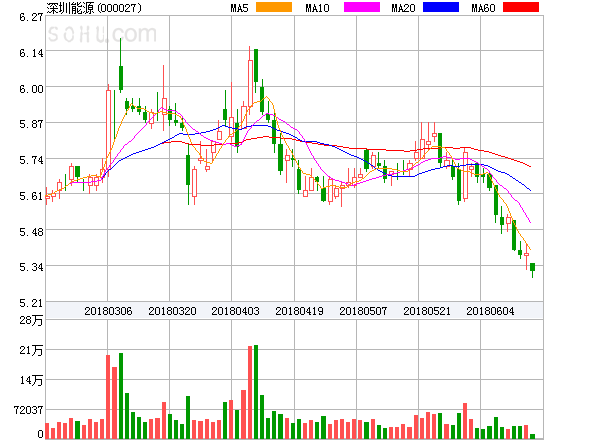The height and width of the screenshot is (440, 600).
Task: Click the 20180507 date label
Action: pyautogui.click(x=363, y=311)
